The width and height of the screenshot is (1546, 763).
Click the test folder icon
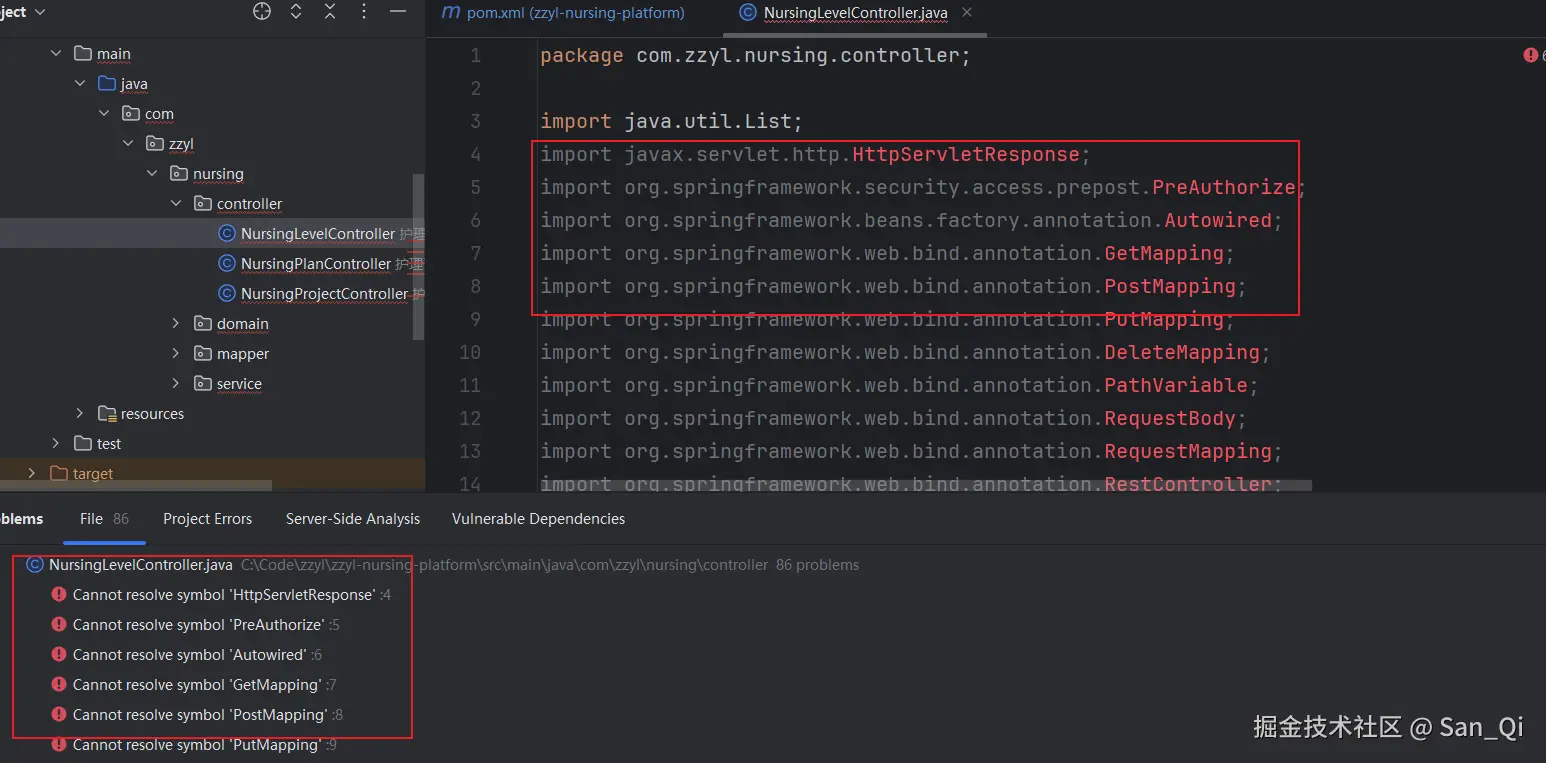(83, 443)
